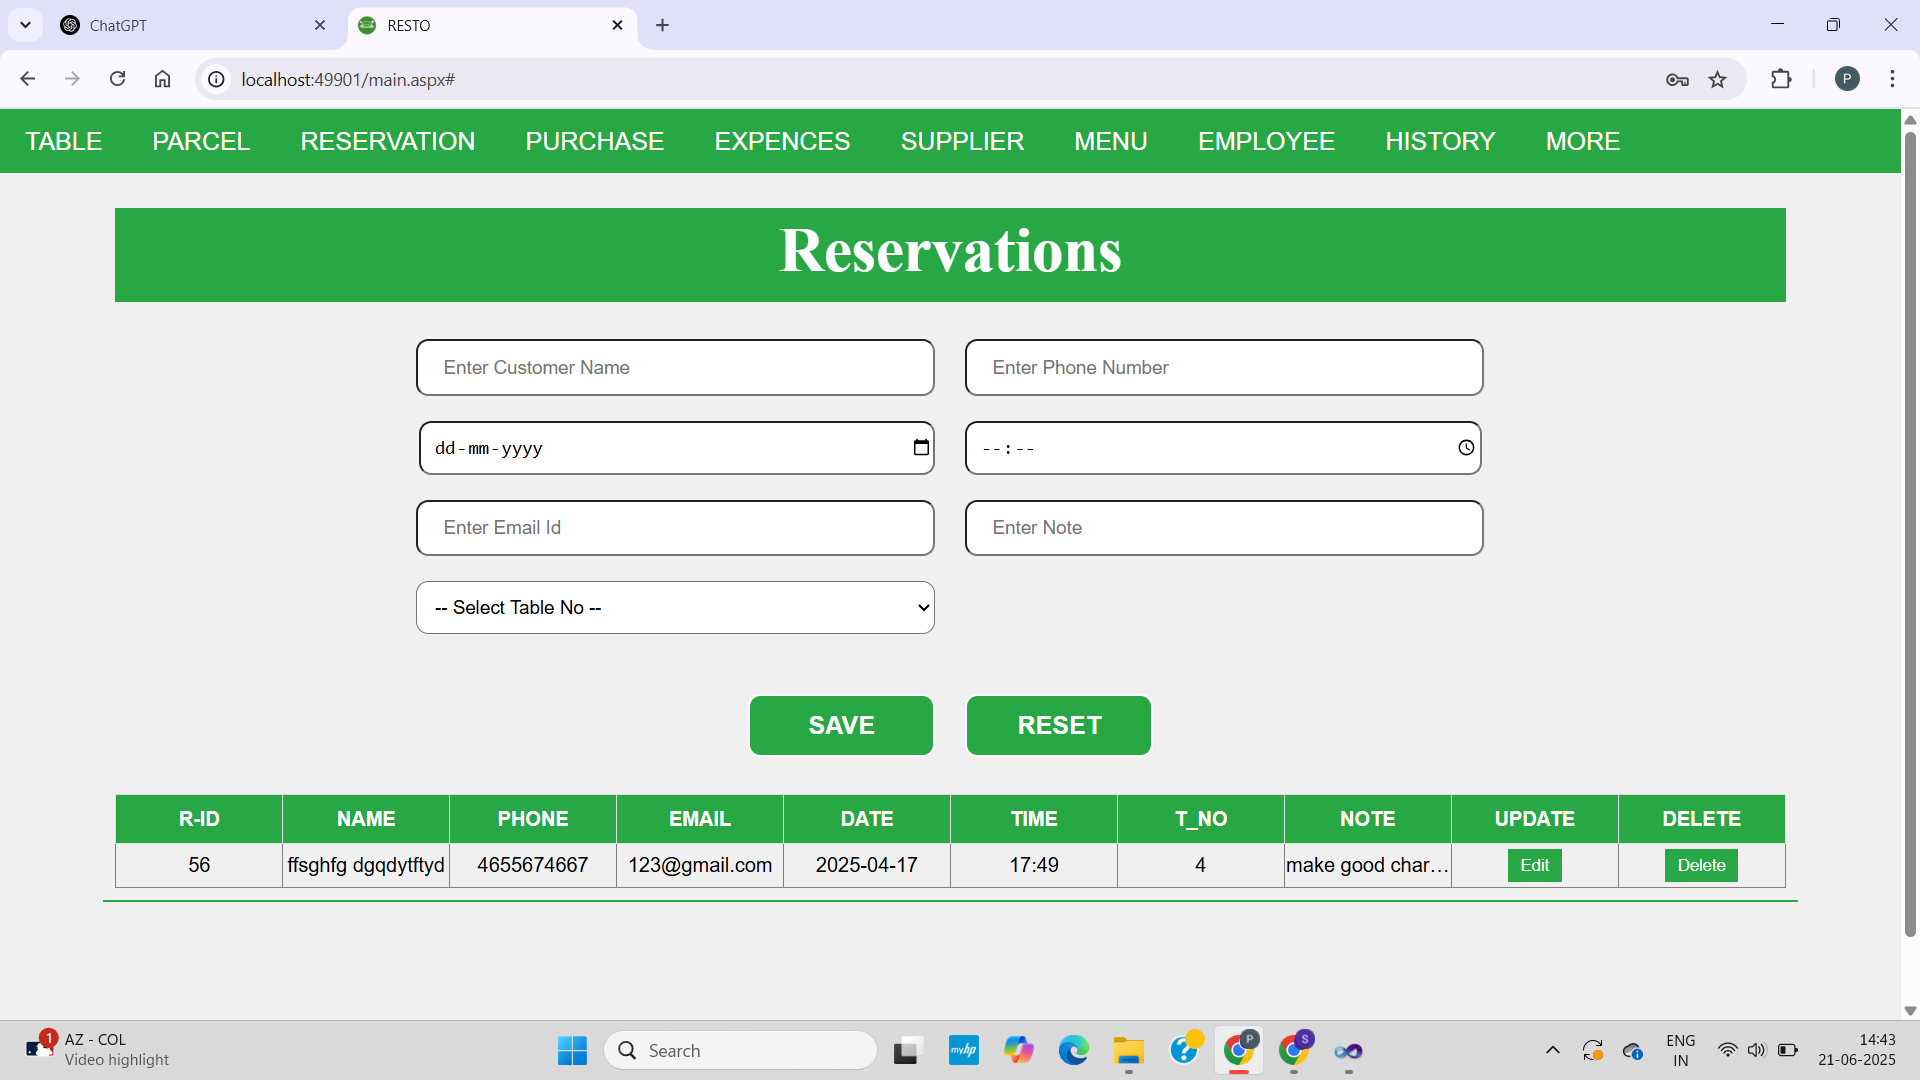Click the R-ID column header
Viewport: 1920px width, 1080px height.
(x=199, y=819)
